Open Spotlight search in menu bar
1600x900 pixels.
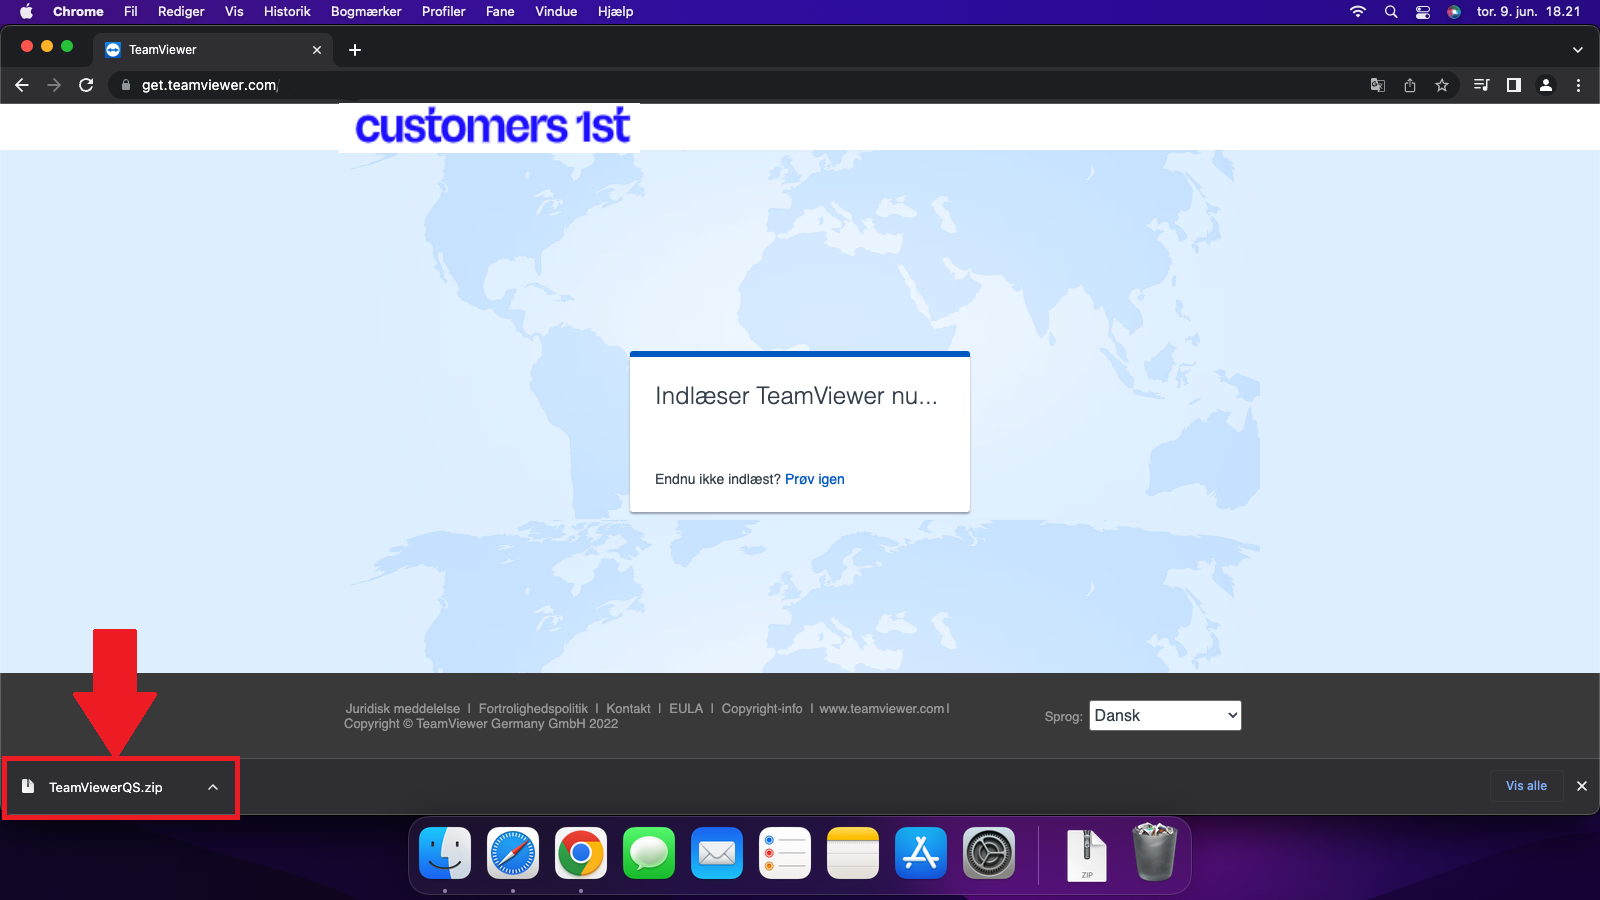(x=1391, y=12)
